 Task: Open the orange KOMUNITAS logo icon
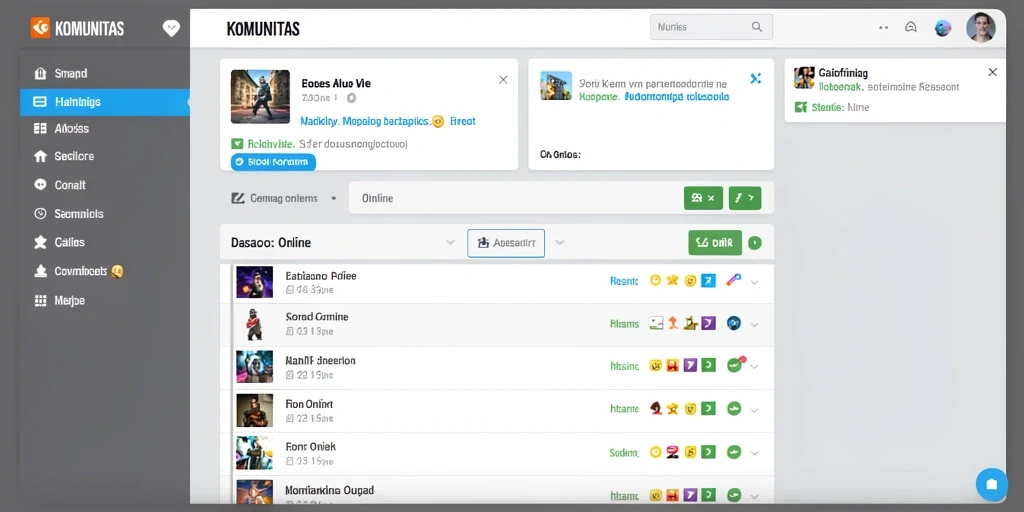[x=40, y=28]
